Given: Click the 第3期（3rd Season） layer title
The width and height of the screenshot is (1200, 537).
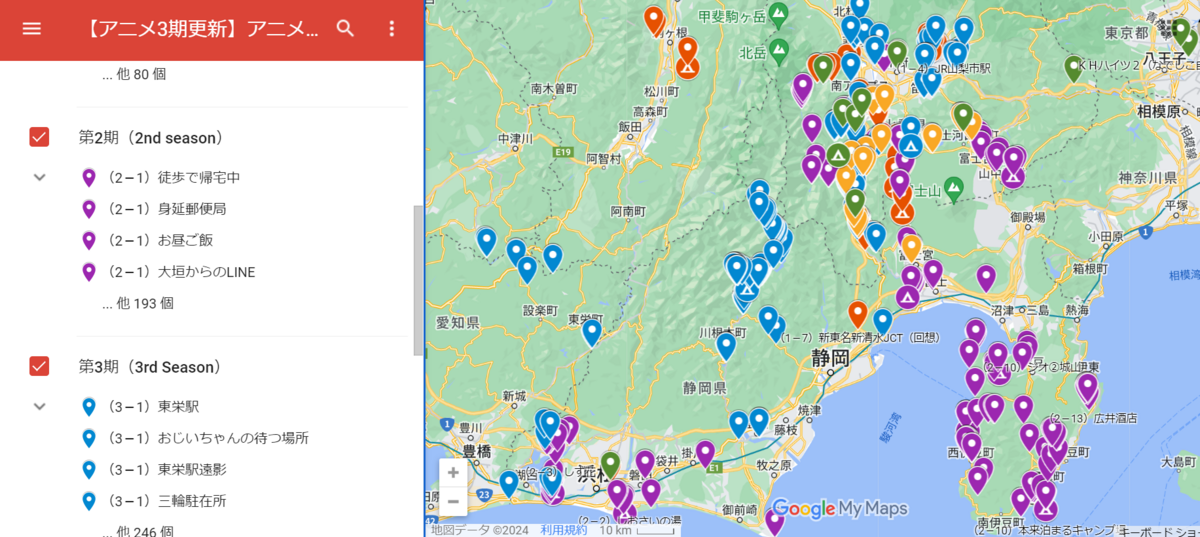Looking at the screenshot, I should click(150, 367).
